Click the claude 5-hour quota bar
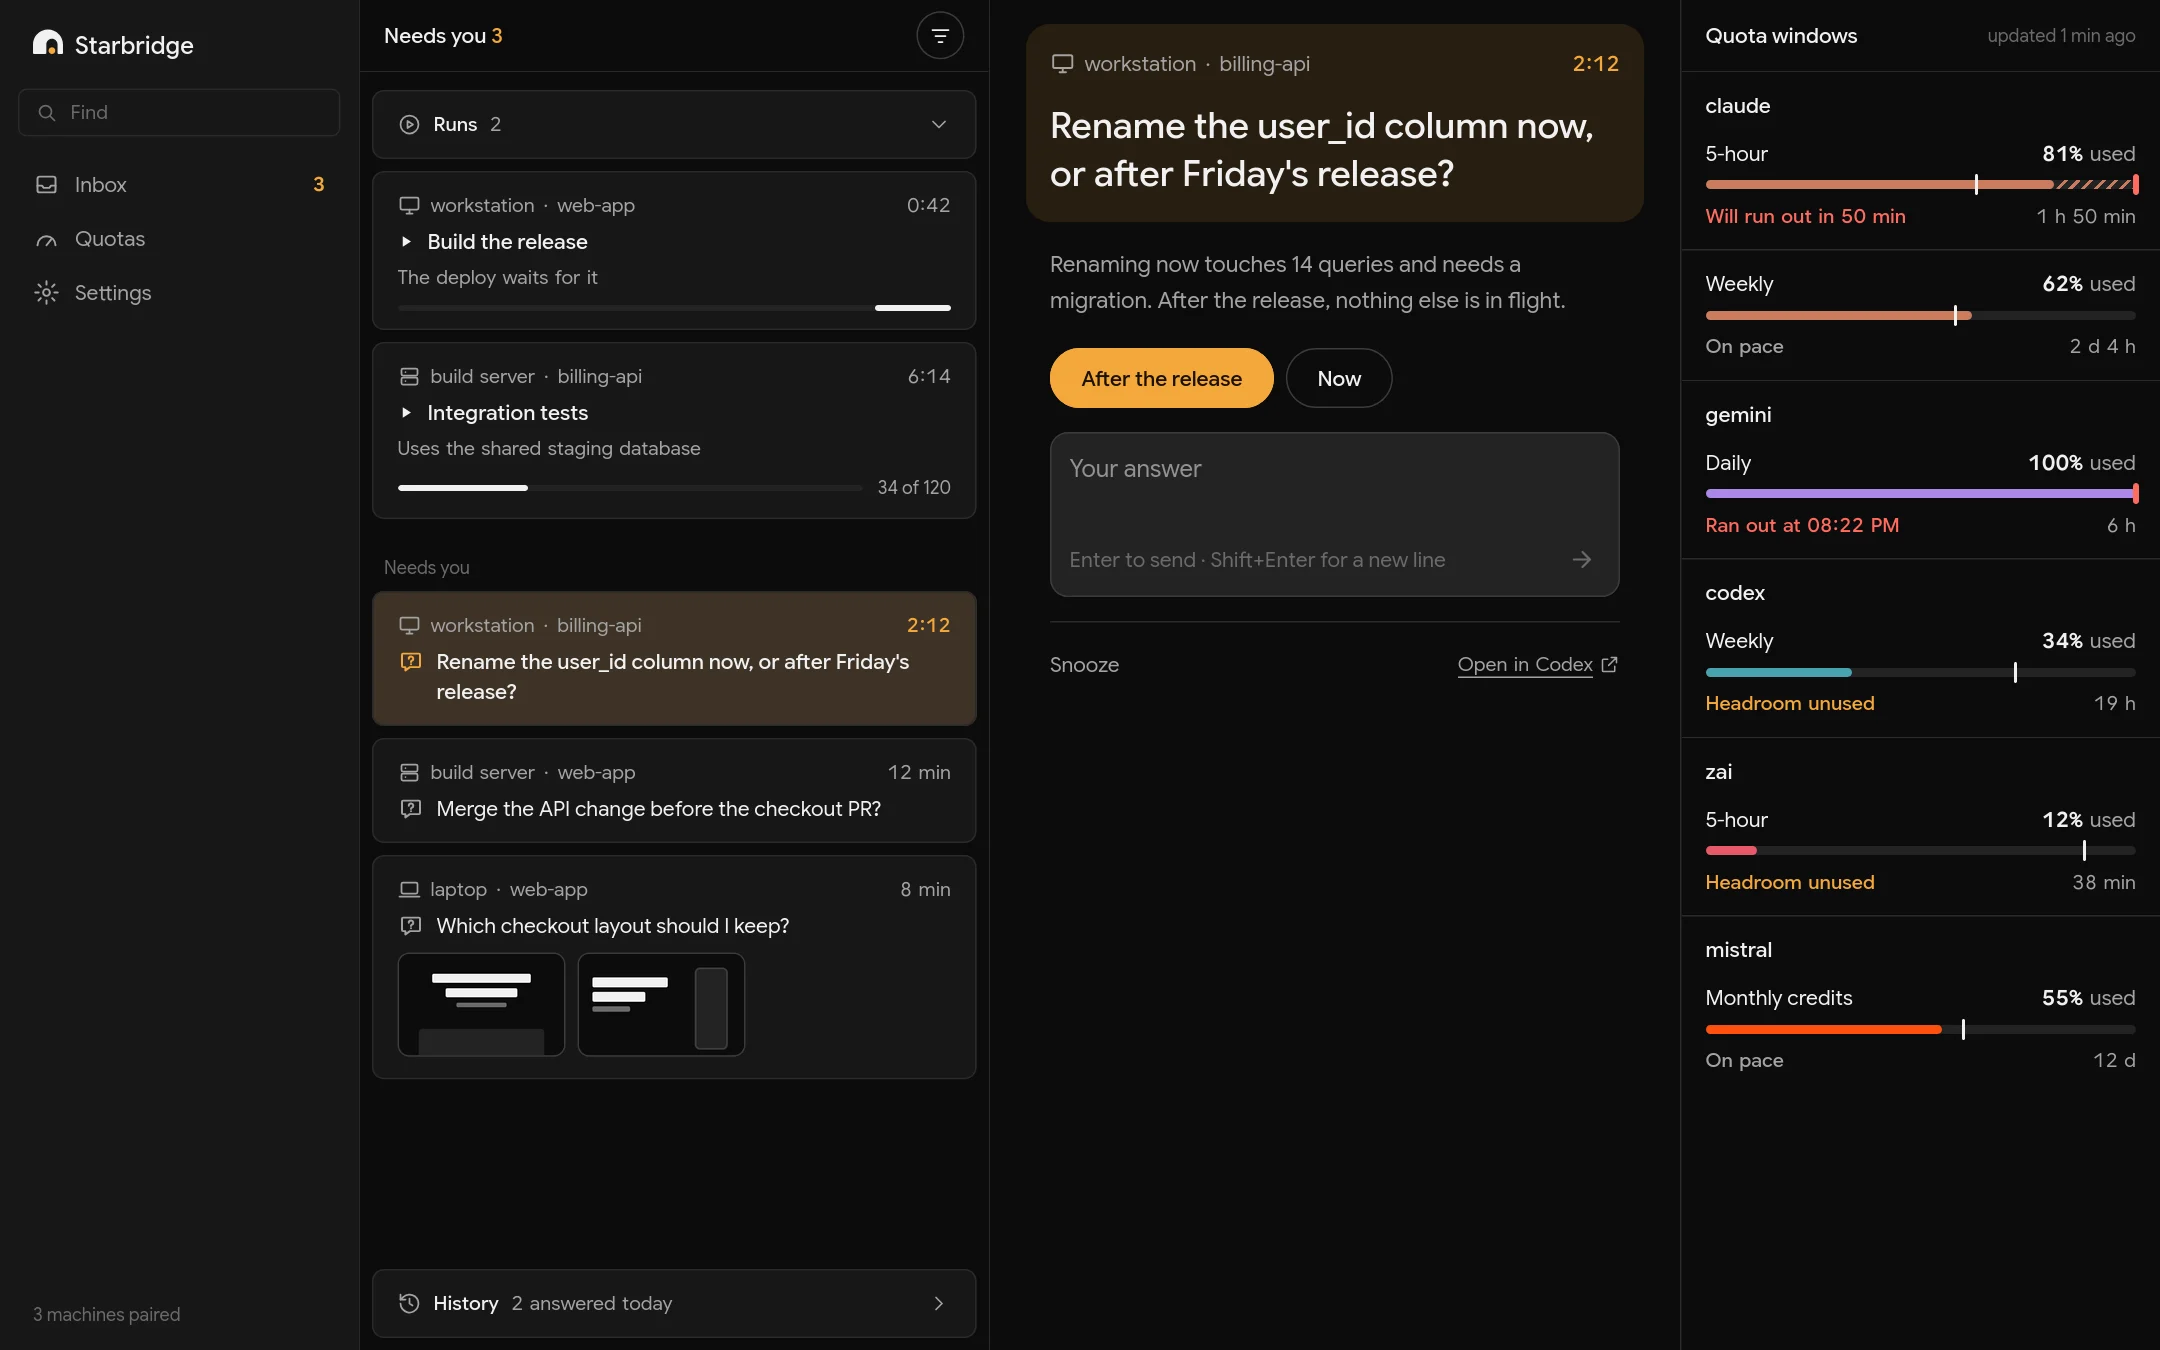The height and width of the screenshot is (1350, 2160). tap(1920, 185)
